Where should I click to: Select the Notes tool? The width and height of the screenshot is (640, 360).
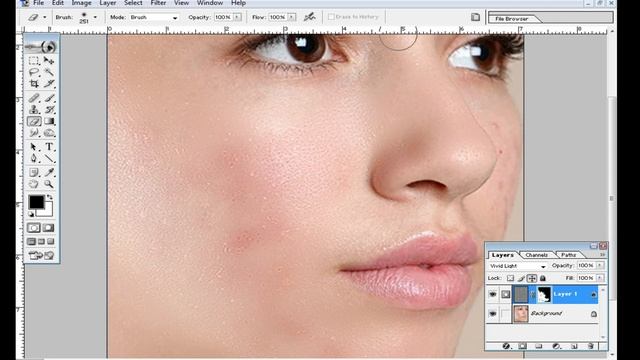34,172
